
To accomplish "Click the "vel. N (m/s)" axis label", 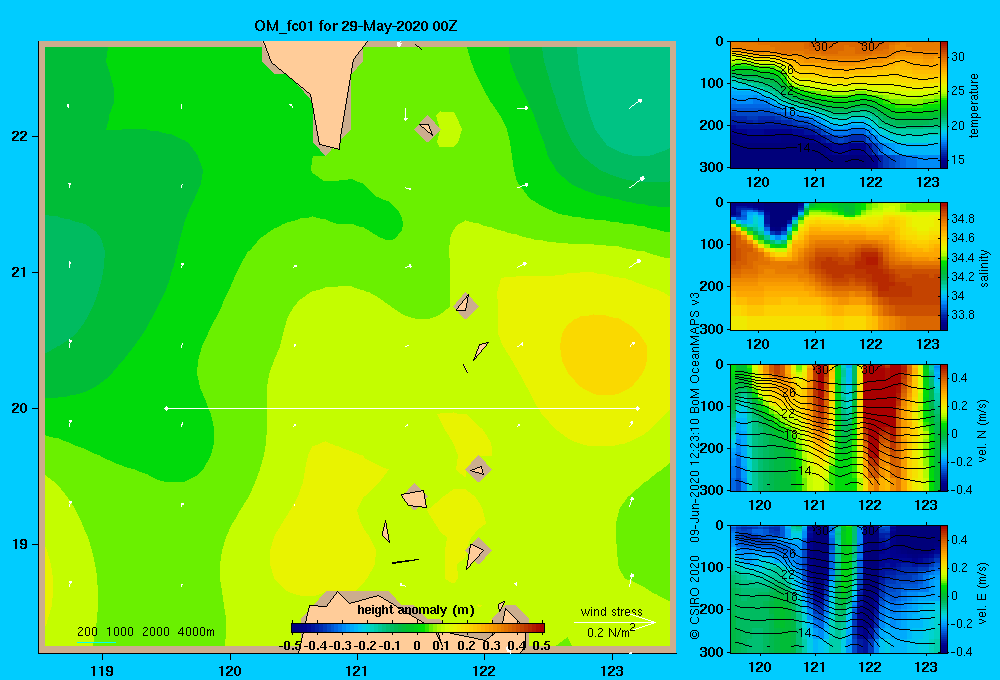I will (x=982, y=431).
